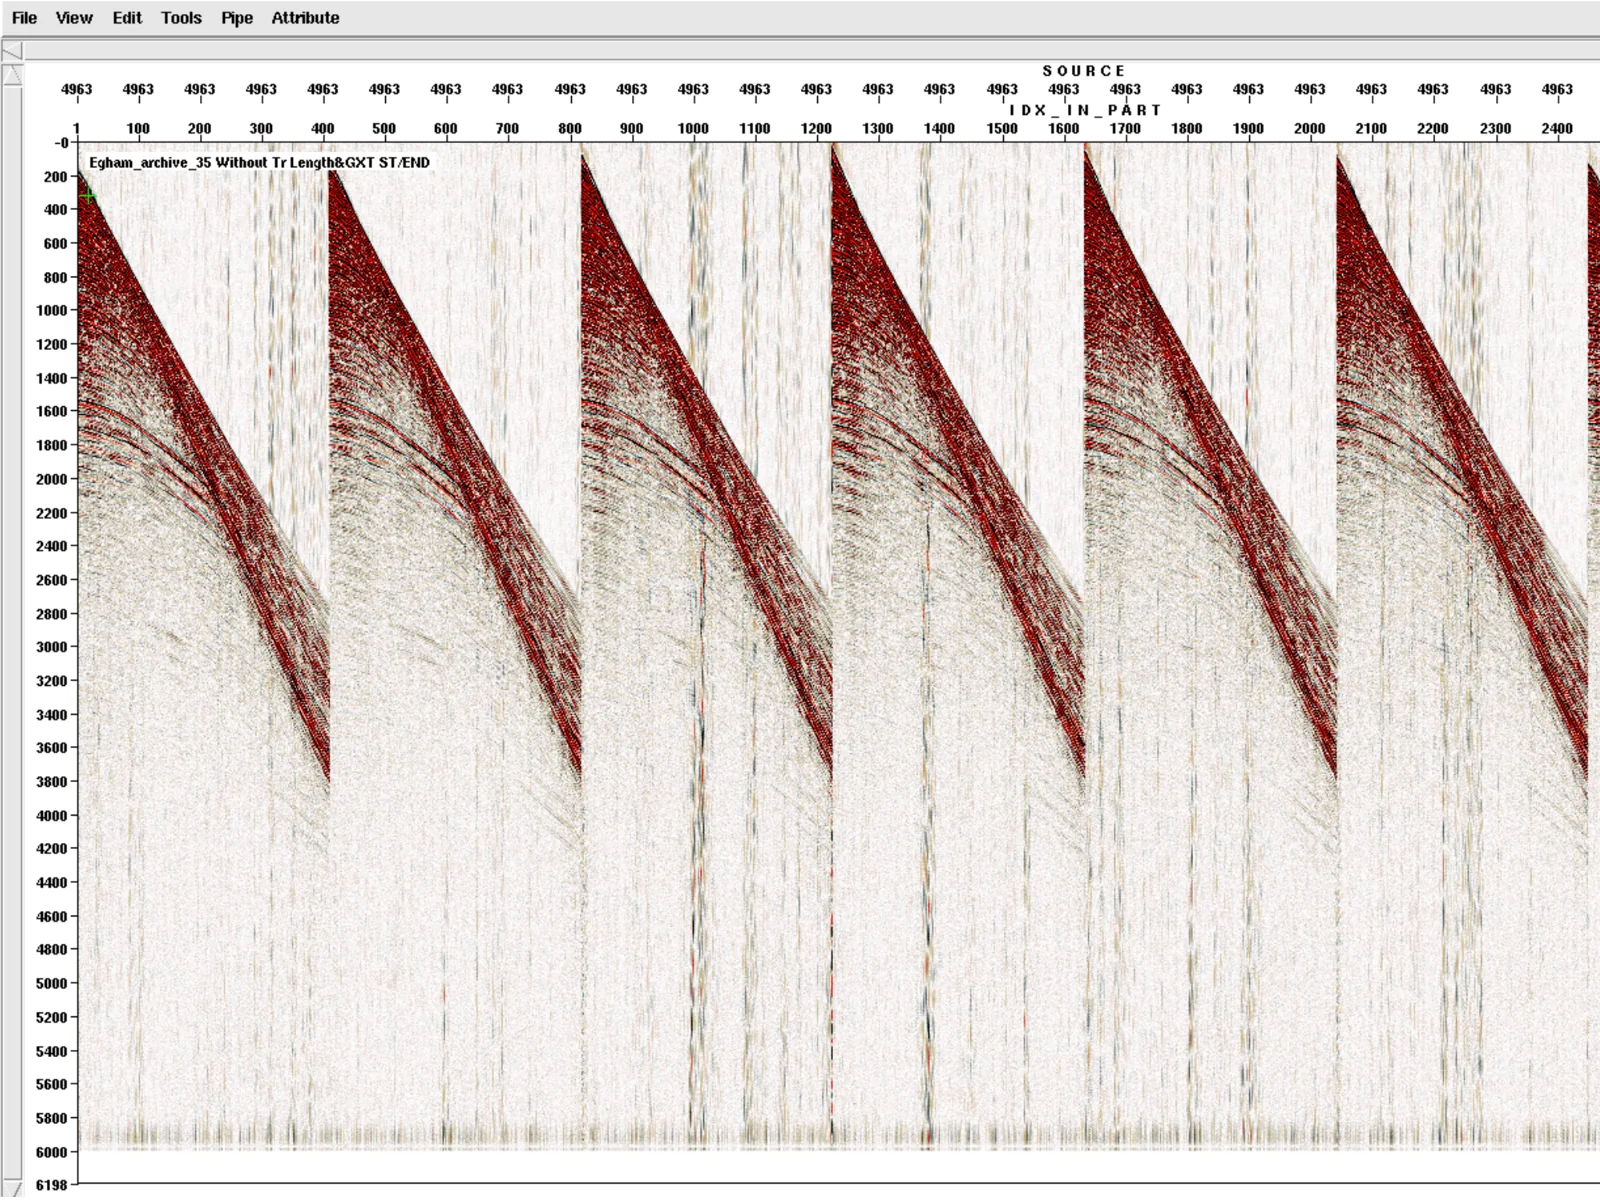Click time axis label 4600

tap(51, 916)
